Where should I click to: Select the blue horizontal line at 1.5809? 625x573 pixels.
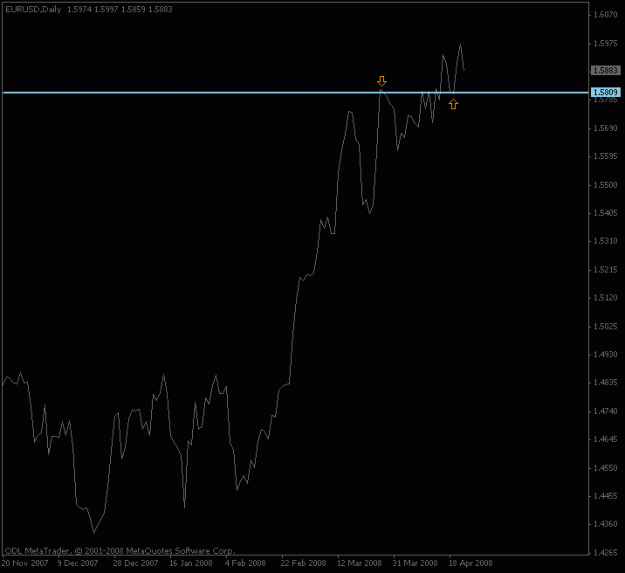coord(295,92)
